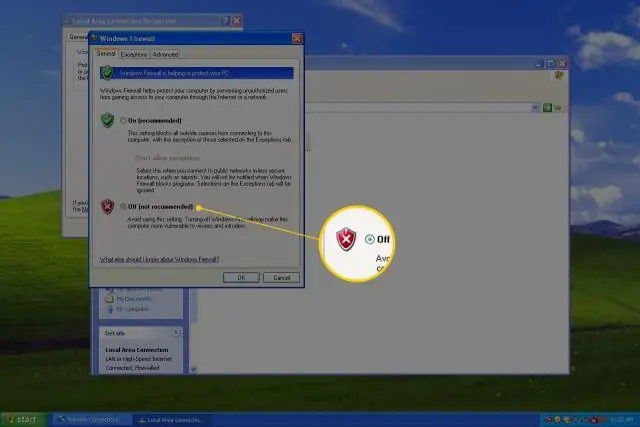Select the Off (not recommended) radio button

point(122,206)
